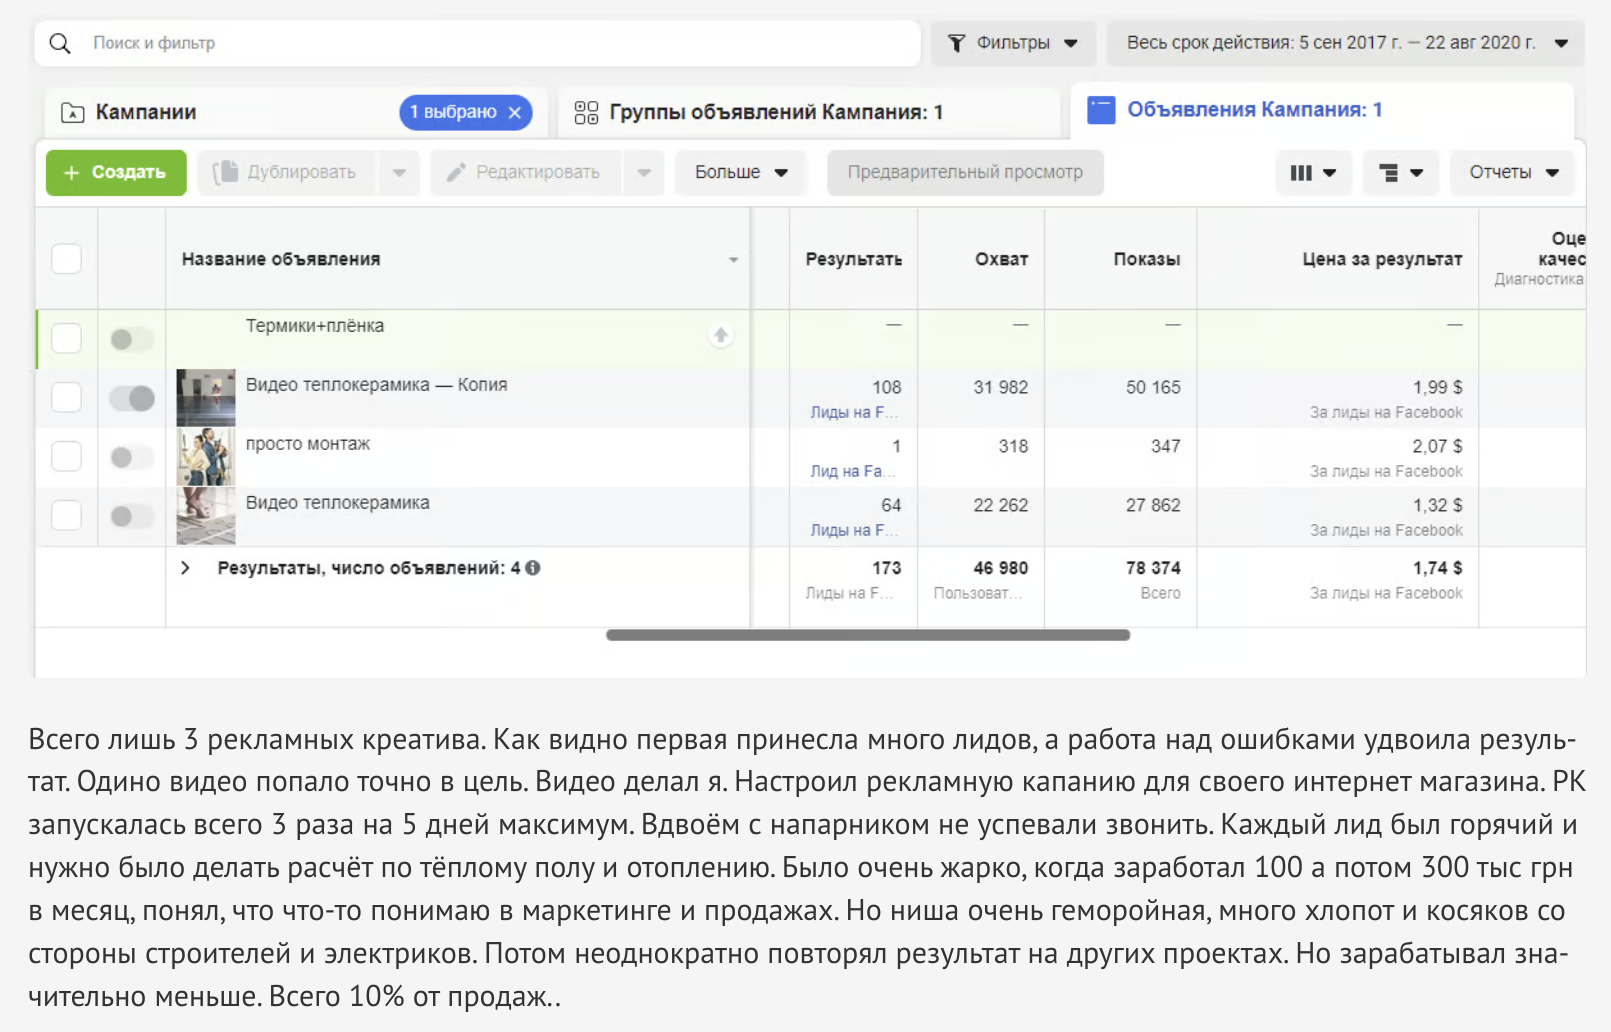The image size is (1611, 1032).
Task: Click the Кампании folder icon
Action: [73, 112]
